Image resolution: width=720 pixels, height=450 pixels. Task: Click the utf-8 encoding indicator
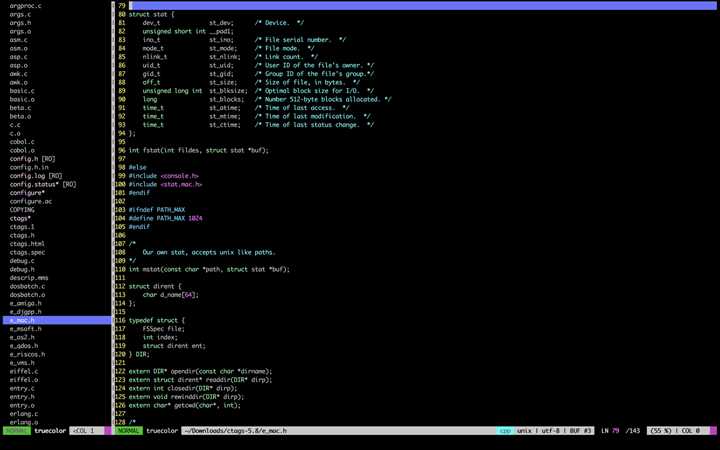point(552,431)
